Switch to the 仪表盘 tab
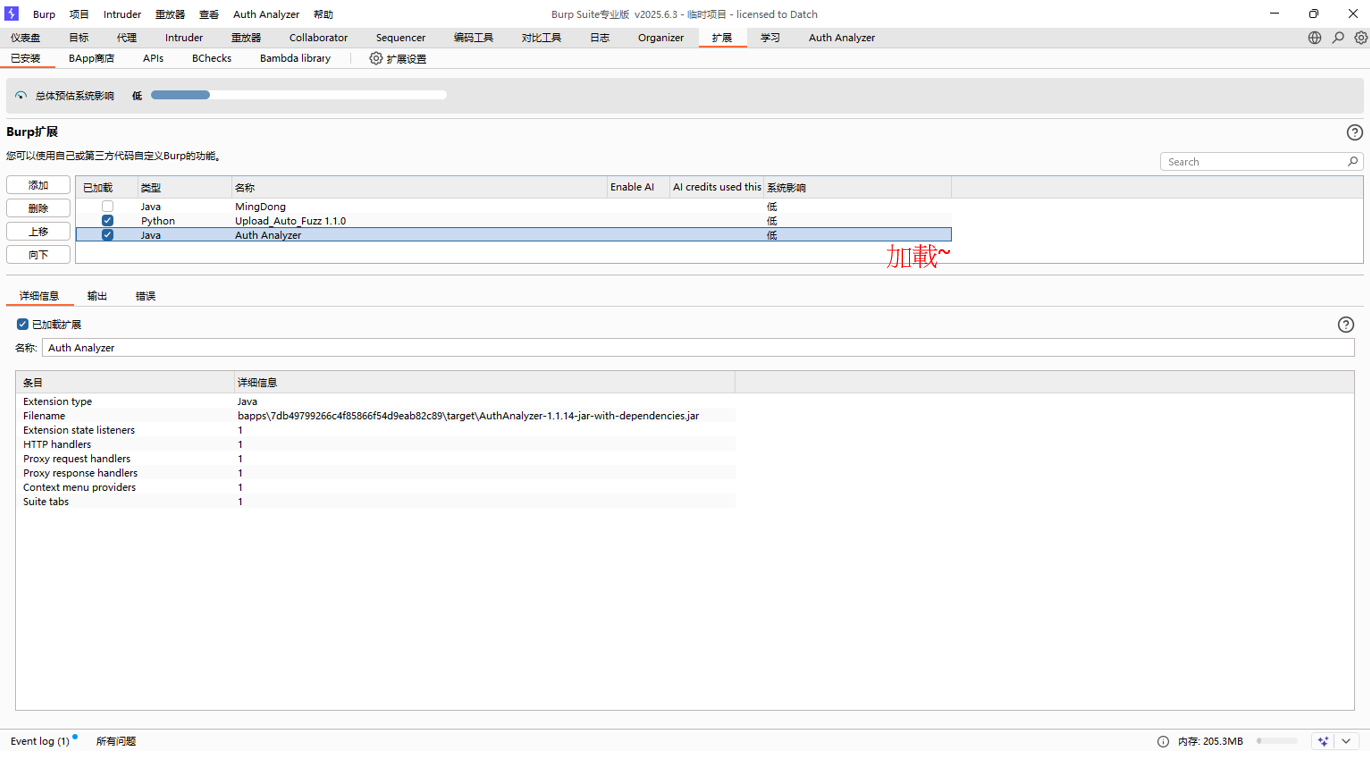 (x=26, y=37)
